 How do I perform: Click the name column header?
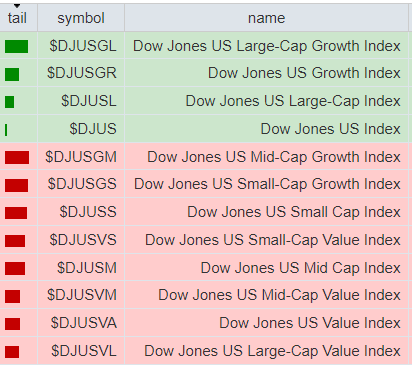tap(266, 18)
